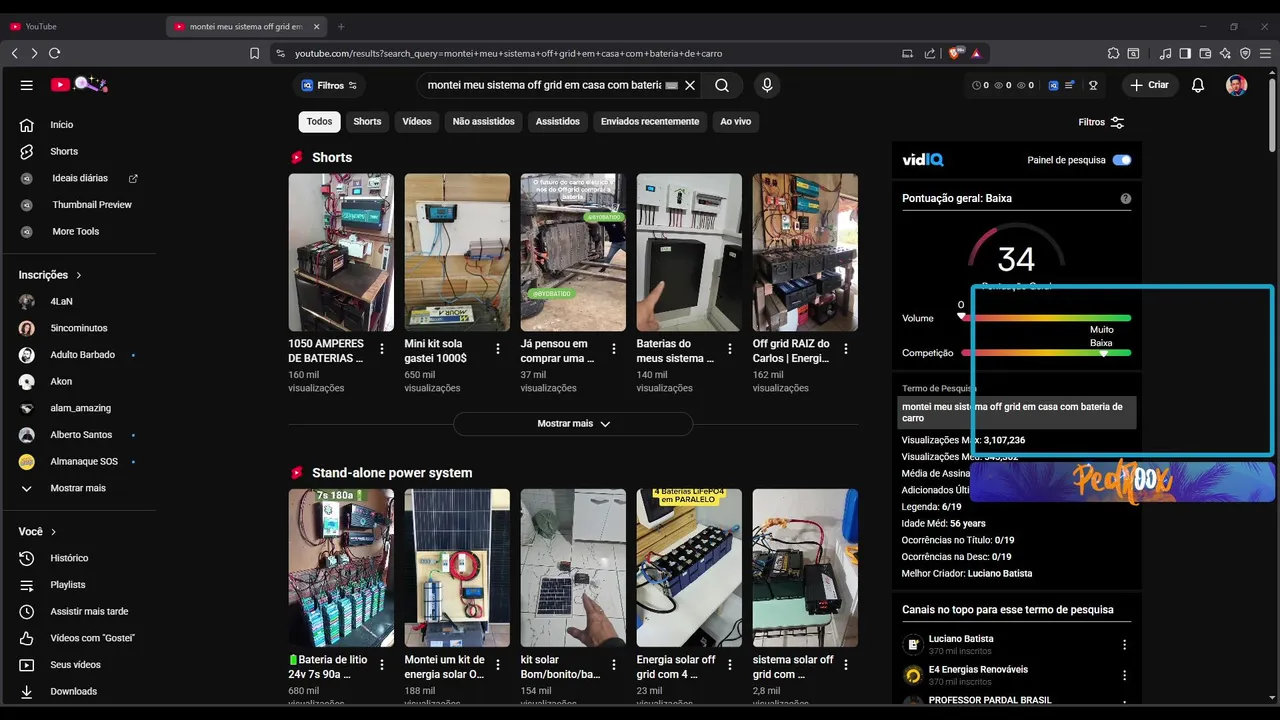Open the on-screen keyboard in search box
The width and height of the screenshot is (1280, 720).
[672, 86]
